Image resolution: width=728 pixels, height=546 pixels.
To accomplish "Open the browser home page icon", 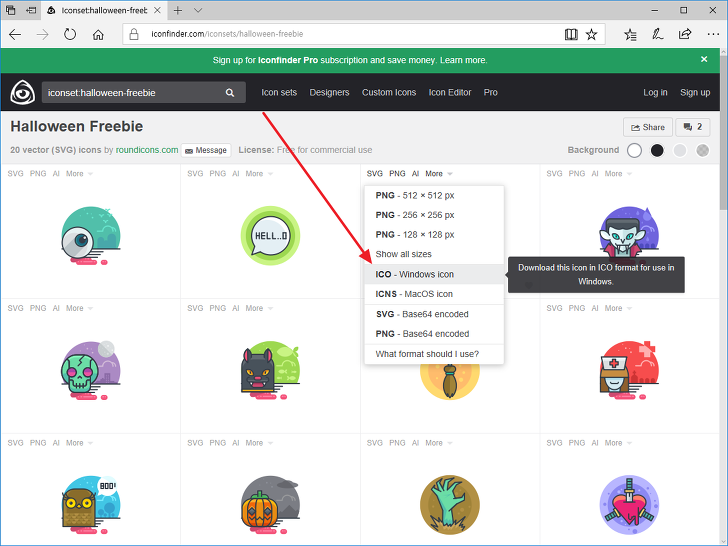I will click(x=98, y=34).
